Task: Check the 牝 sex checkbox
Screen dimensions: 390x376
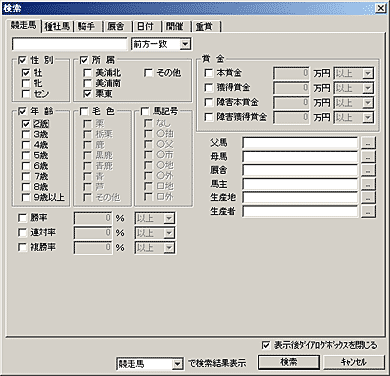Action: click(x=26, y=83)
